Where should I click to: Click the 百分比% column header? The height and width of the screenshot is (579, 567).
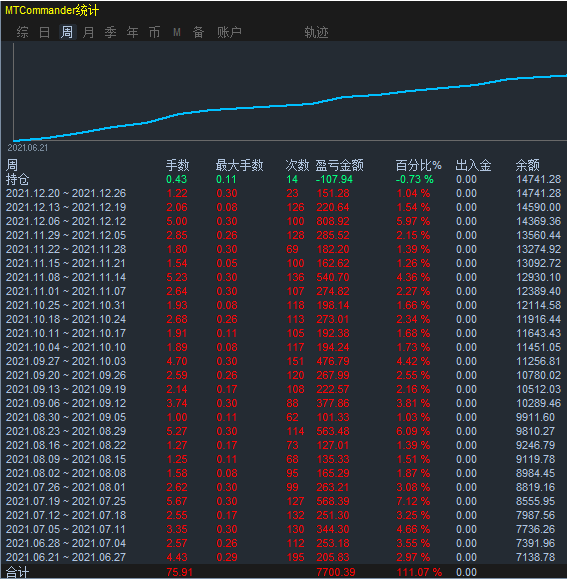coord(419,165)
